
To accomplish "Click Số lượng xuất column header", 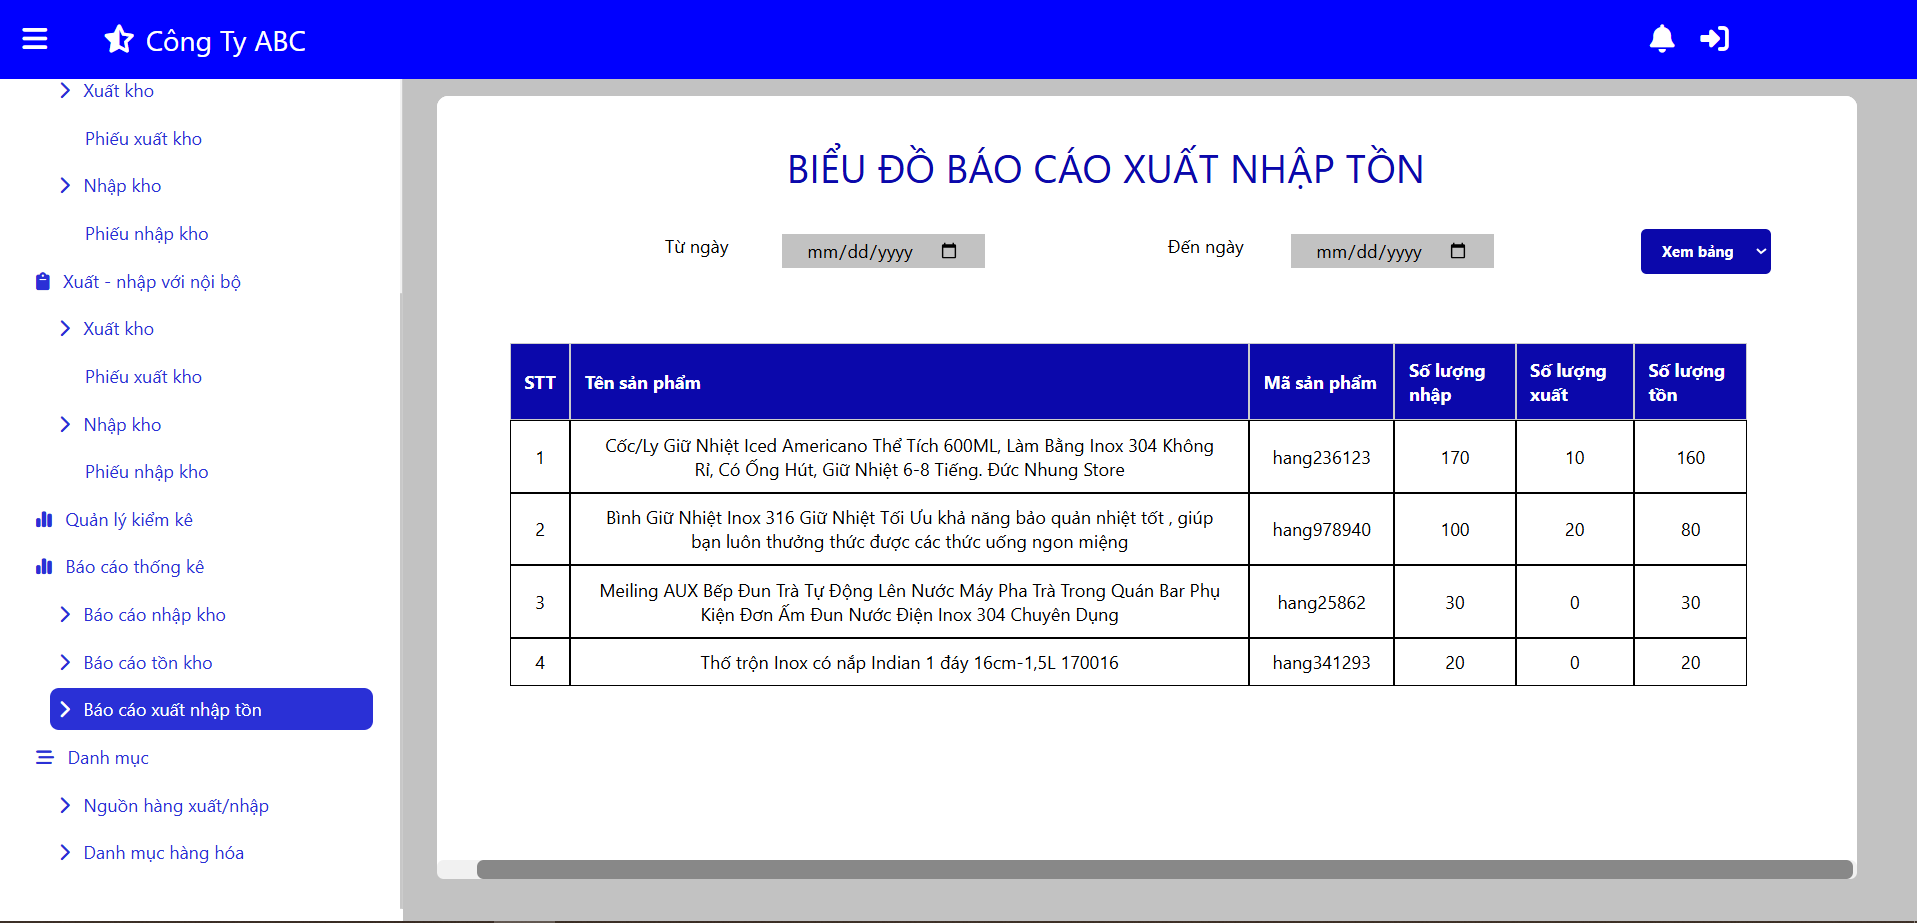I will point(1575,382).
